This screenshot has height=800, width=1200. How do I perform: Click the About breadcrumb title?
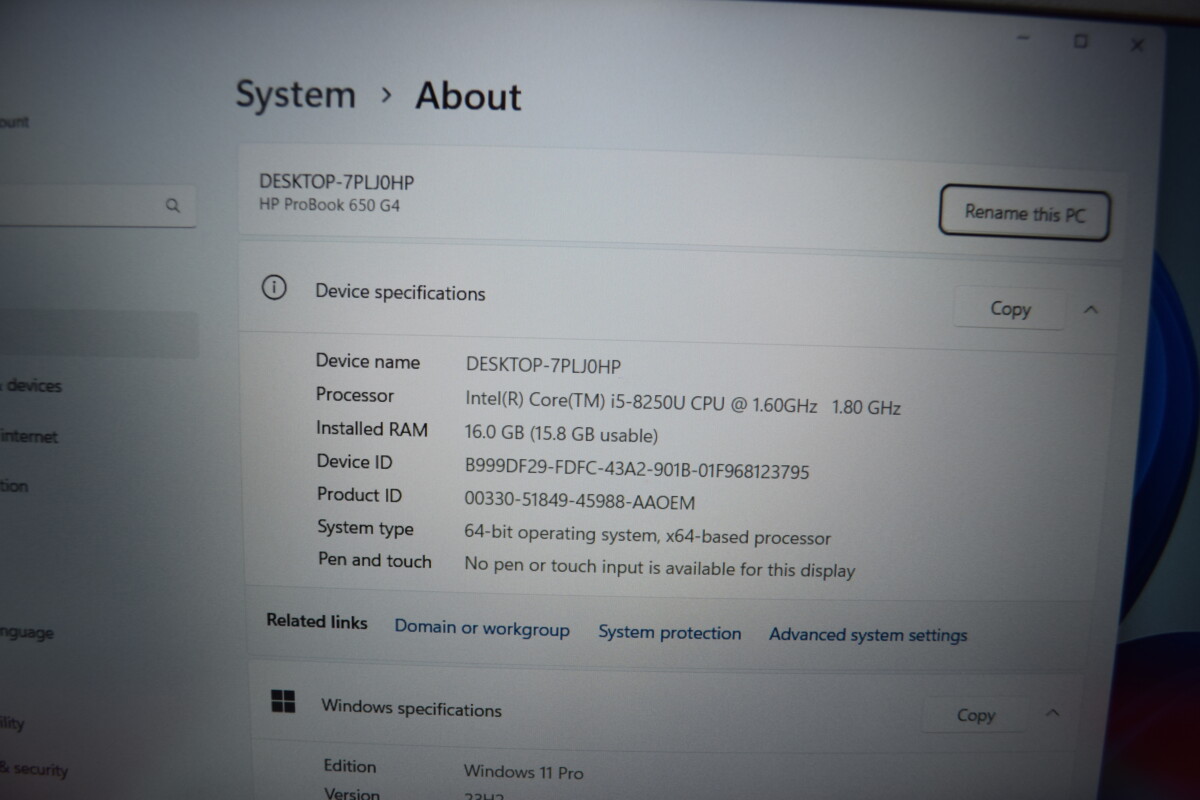point(468,97)
